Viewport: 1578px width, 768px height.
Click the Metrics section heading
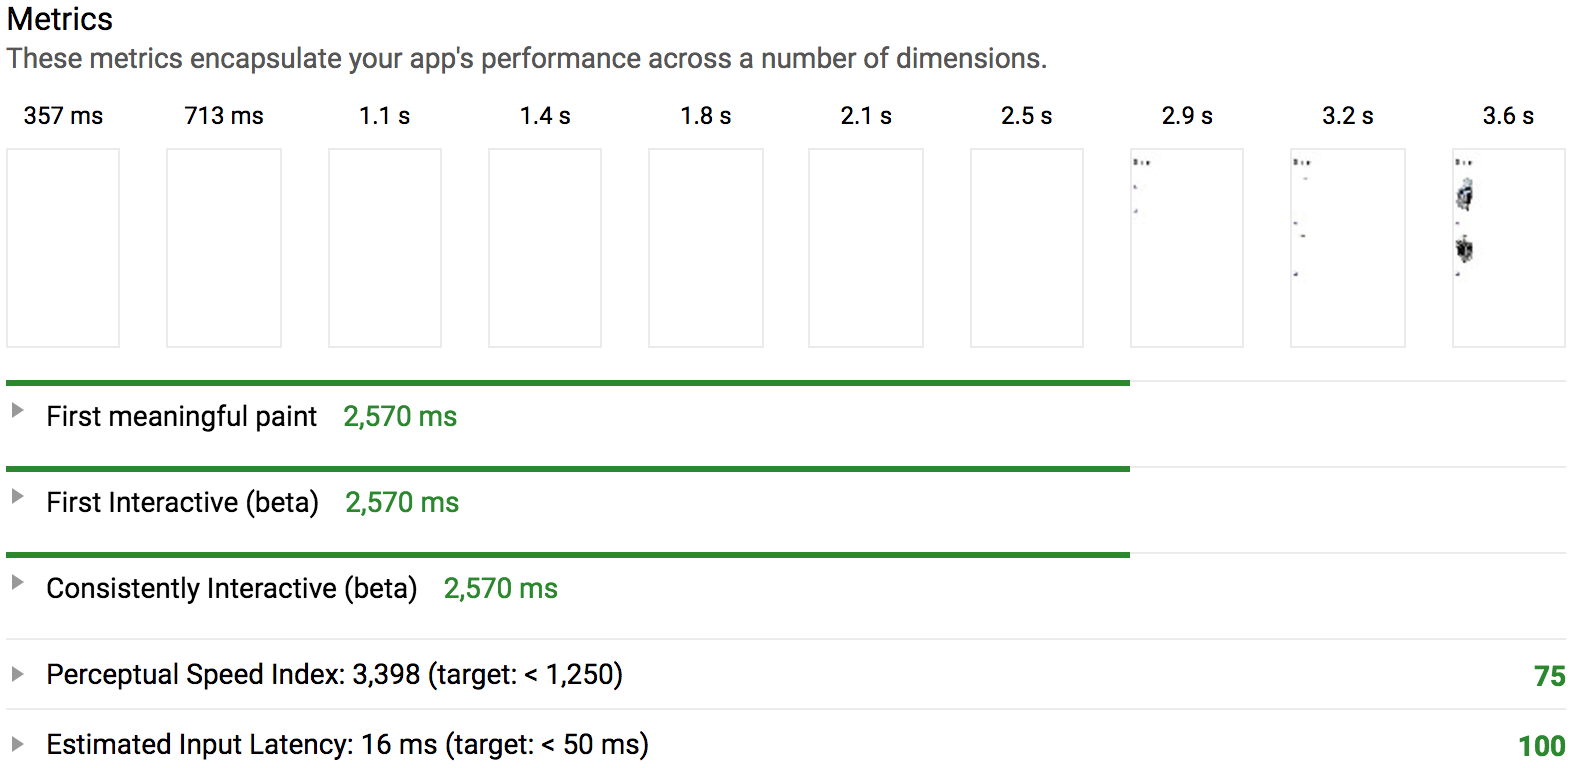(60, 19)
